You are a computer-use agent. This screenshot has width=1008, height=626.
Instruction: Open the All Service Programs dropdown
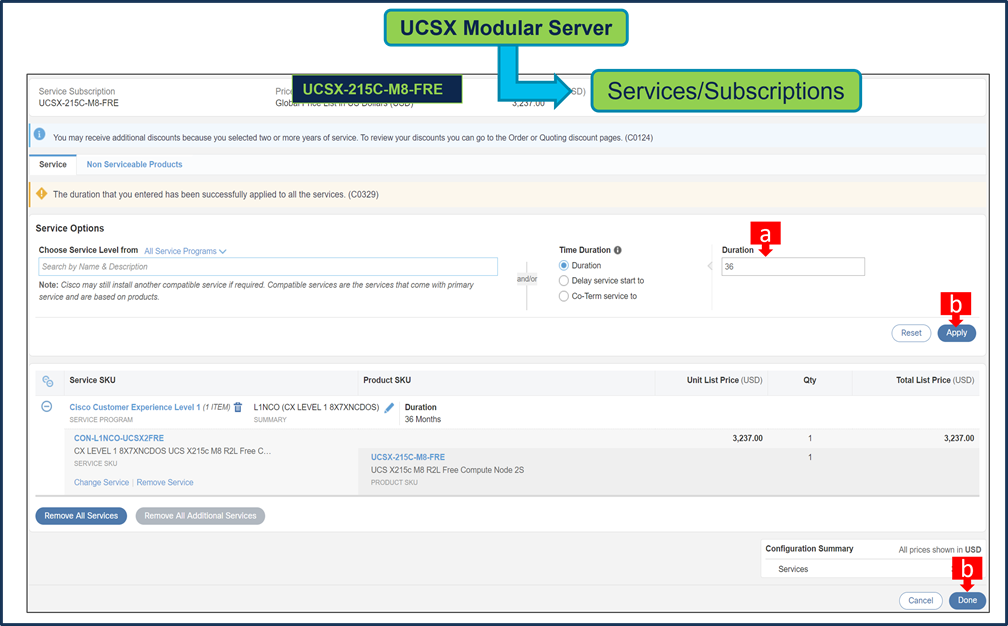[185, 251]
